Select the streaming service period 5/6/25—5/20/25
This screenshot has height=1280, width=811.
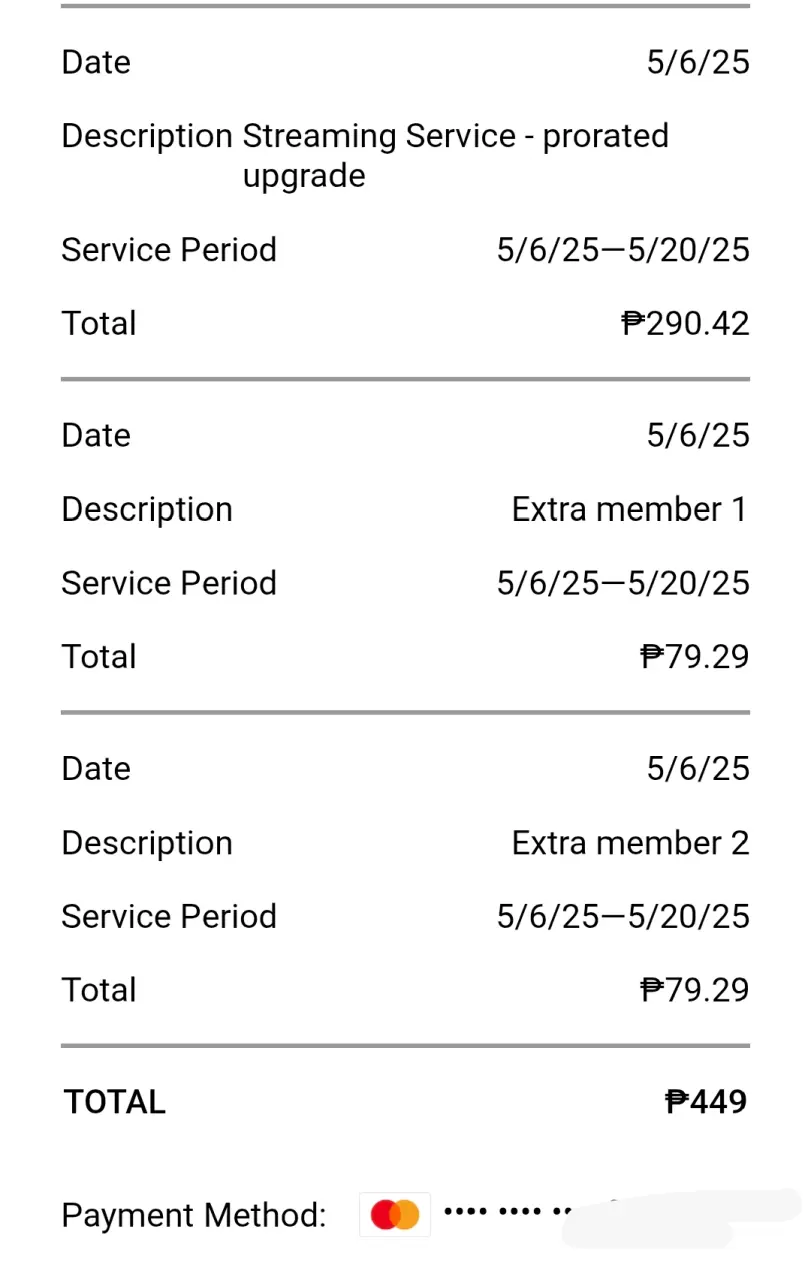pyautogui.click(x=623, y=250)
